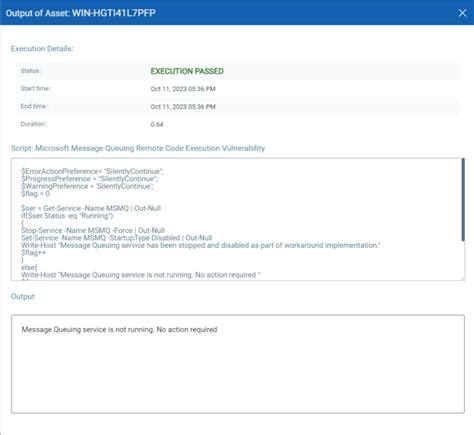Click the Stop-Service -Name MSMQ line
The image size is (474, 435).
click(x=93, y=230)
